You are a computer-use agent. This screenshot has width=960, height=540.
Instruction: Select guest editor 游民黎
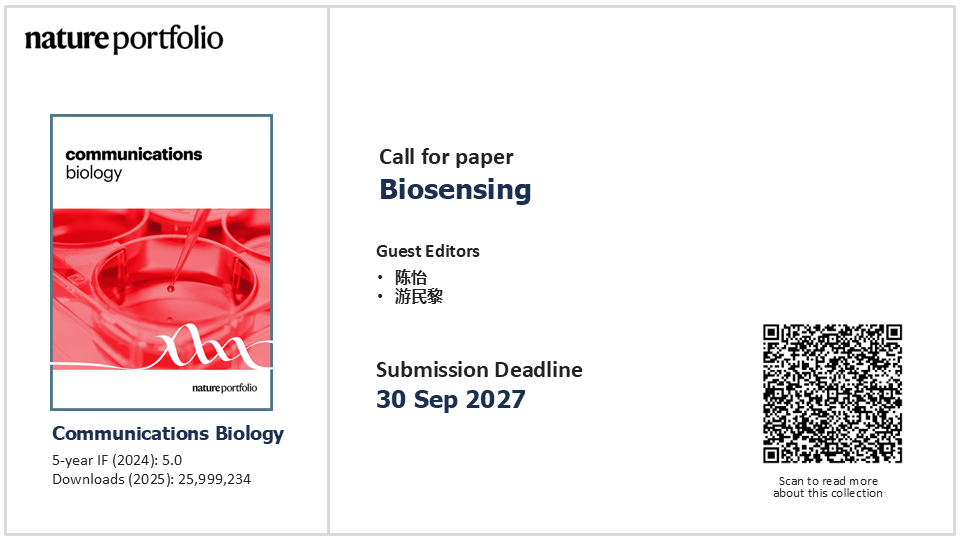pos(419,296)
